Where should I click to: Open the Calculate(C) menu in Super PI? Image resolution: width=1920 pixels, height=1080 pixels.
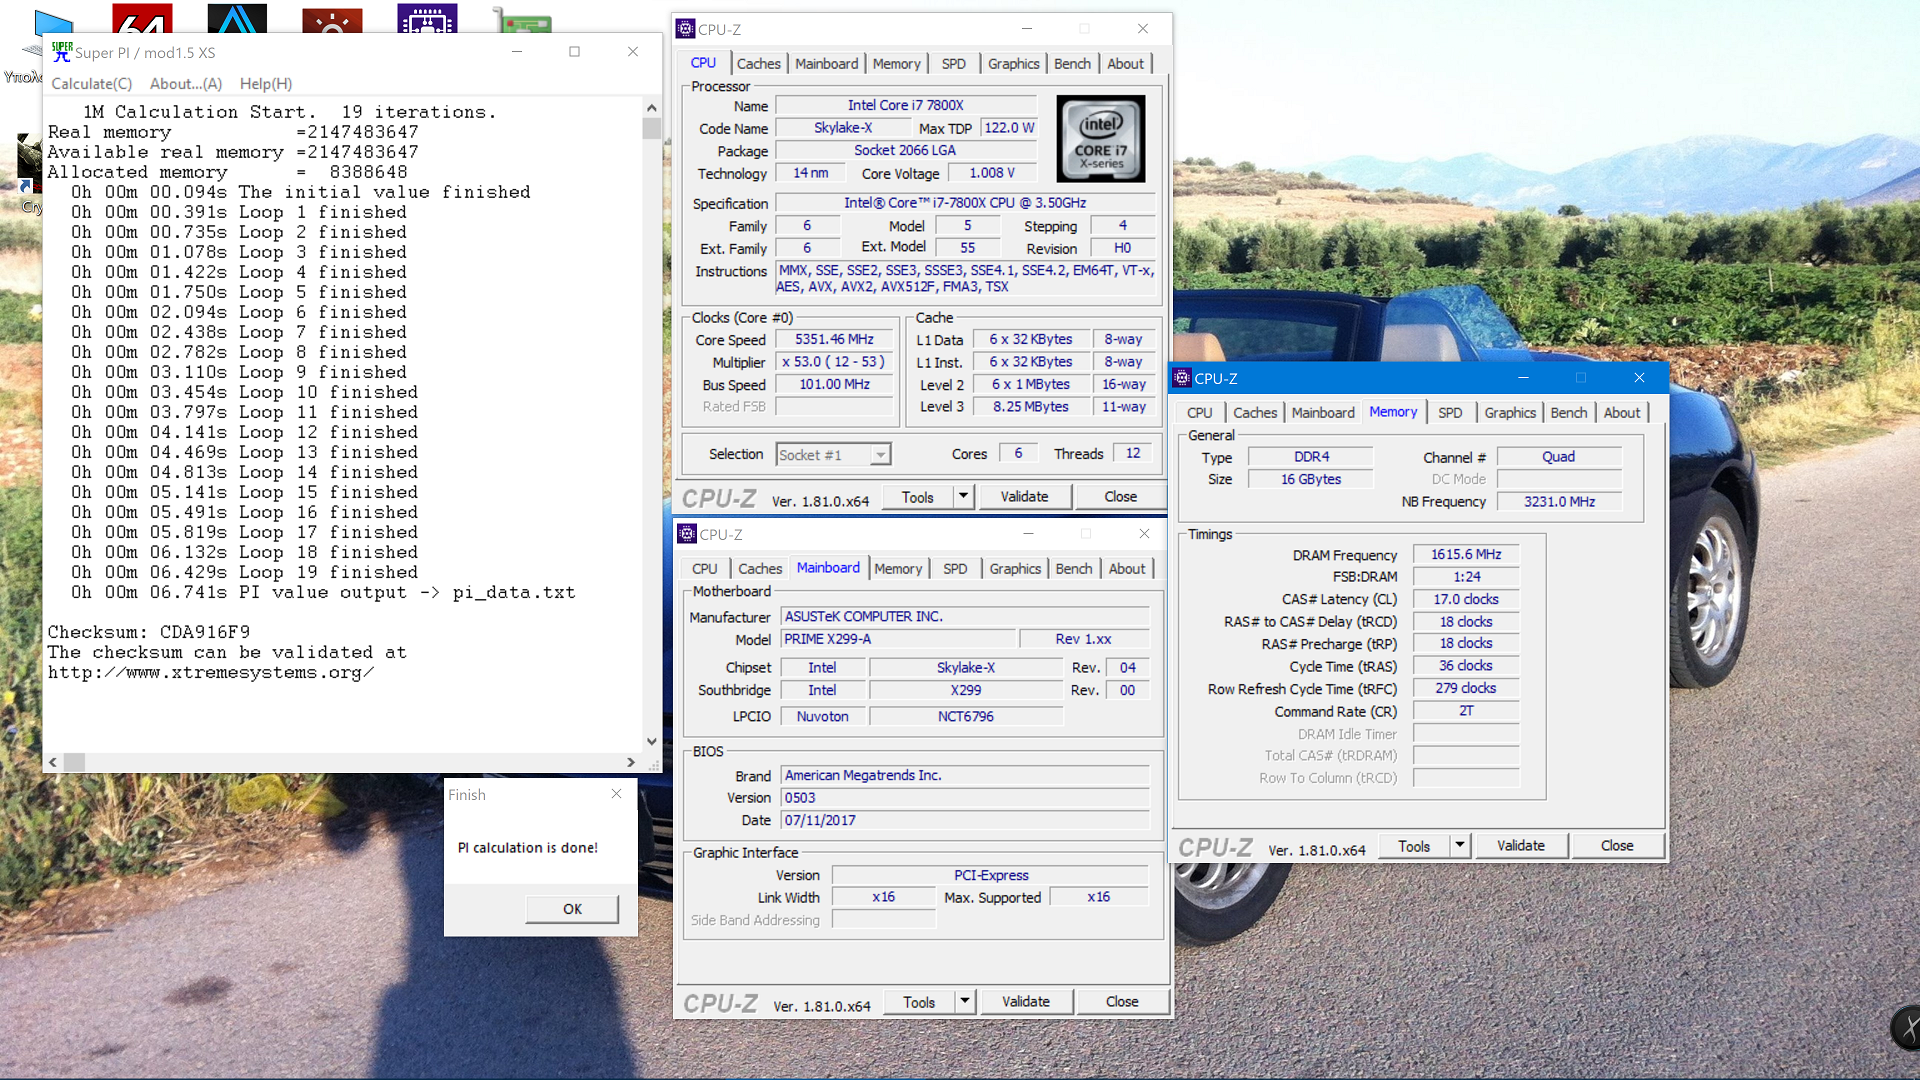[92, 84]
